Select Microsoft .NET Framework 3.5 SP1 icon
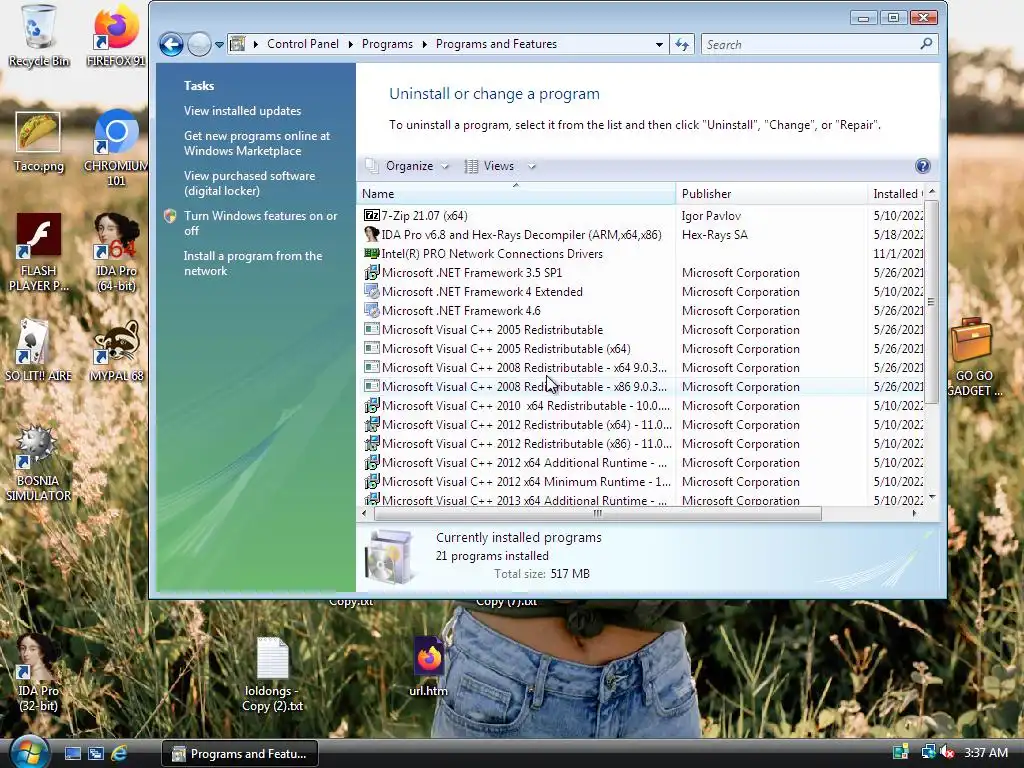This screenshot has height=768, width=1024. pyautogui.click(x=371, y=272)
